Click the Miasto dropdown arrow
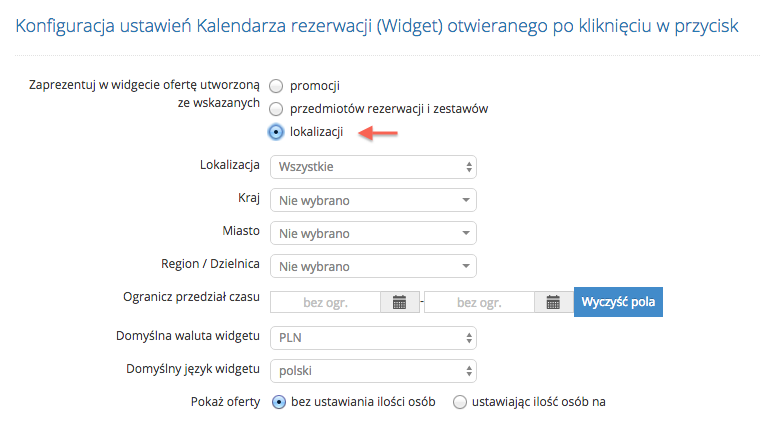 pyautogui.click(x=466, y=233)
